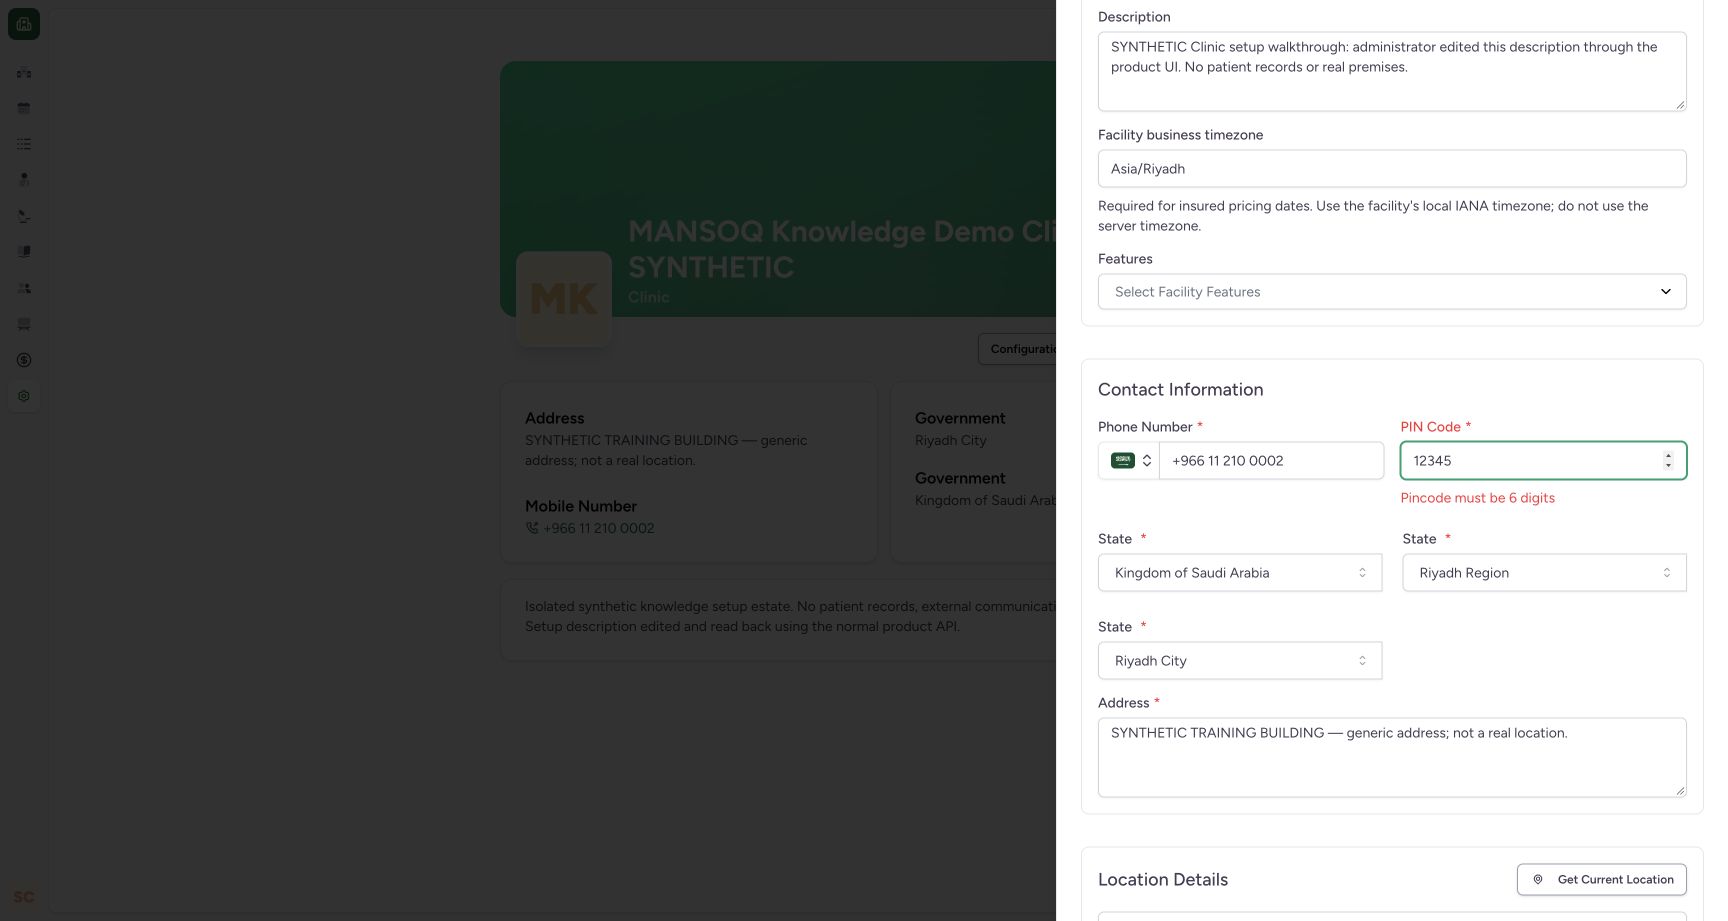This screenshot has height=921, width=1728.
Task: Click the Saudi flag in the phone field
Action: coord(1123,461)
